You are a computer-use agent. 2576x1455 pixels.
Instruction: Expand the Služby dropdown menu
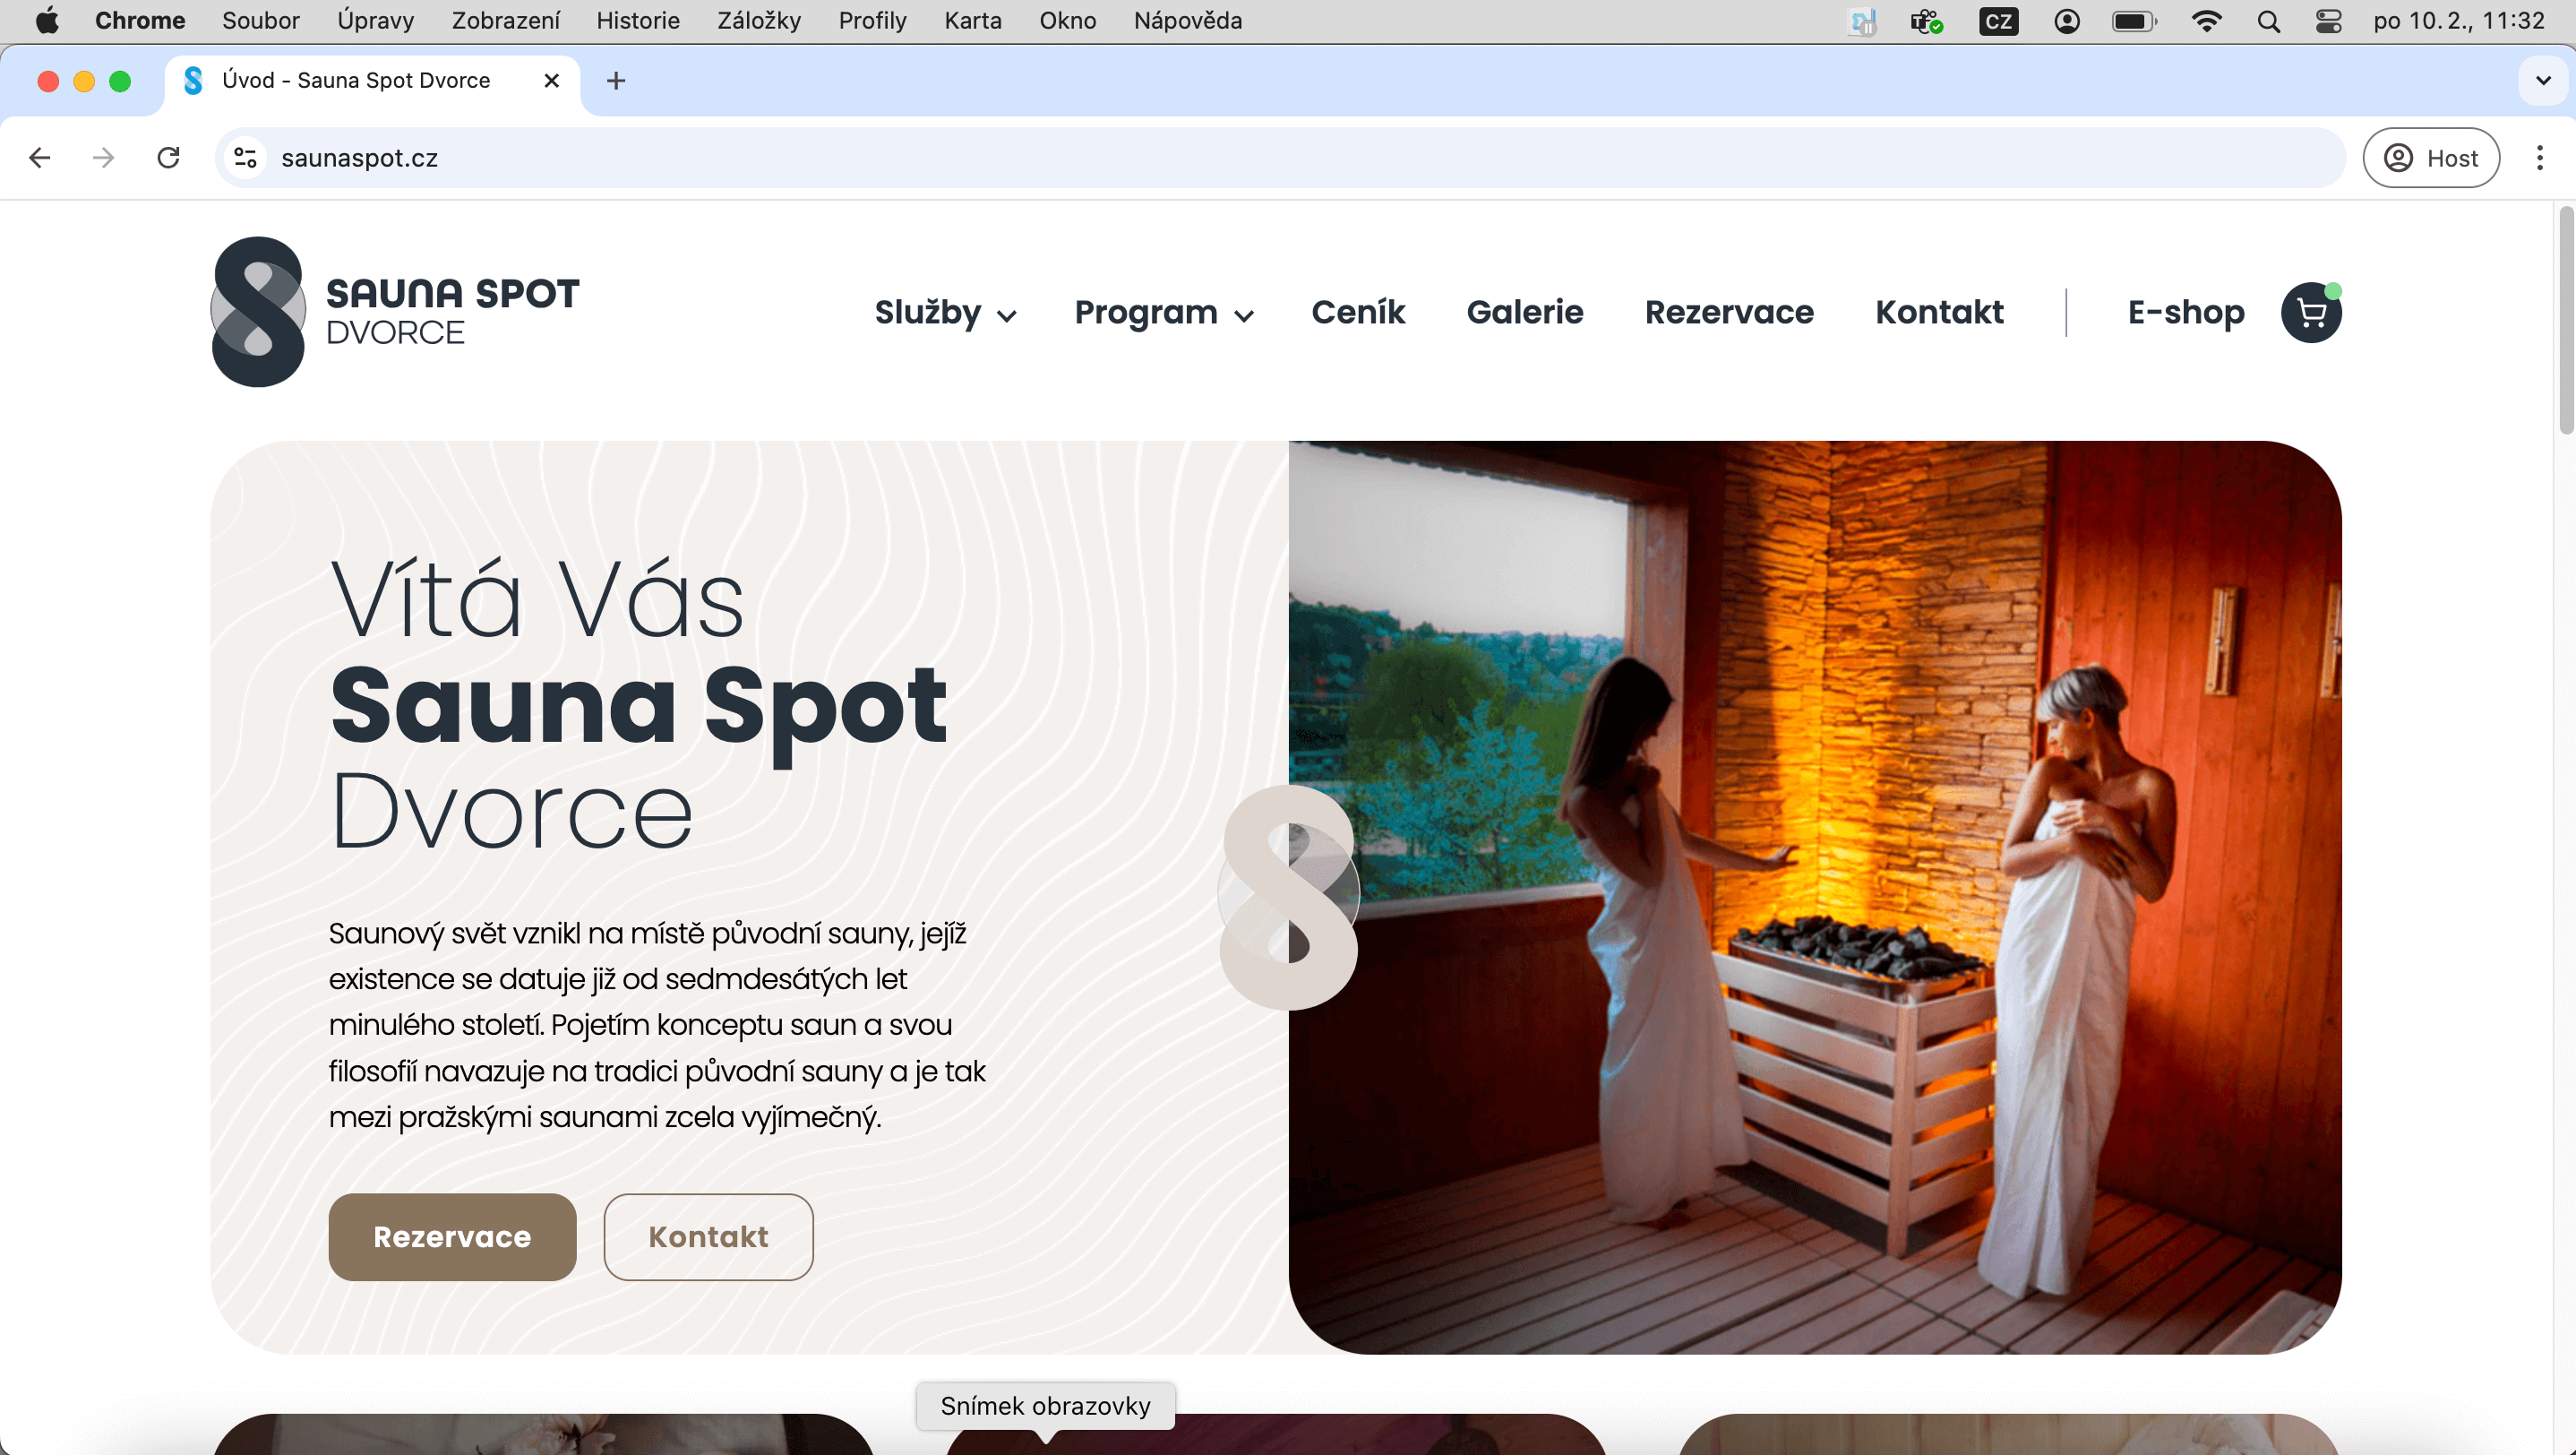[945, 312]
